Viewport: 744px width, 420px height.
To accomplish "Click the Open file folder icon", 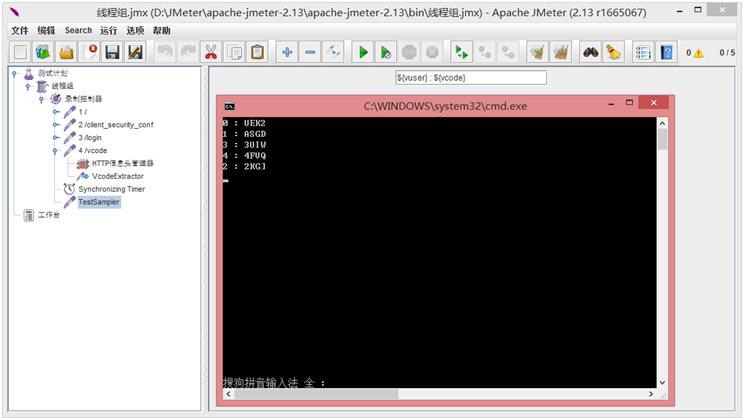I will coord(66,52).
